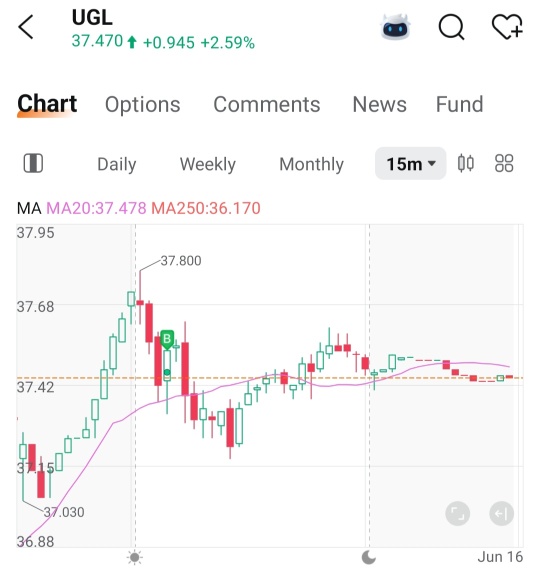The height and width of the screenshot is (568, 540).
Task: Click the MA250:36.170 indicator label
Action: [x=206, y=208]
